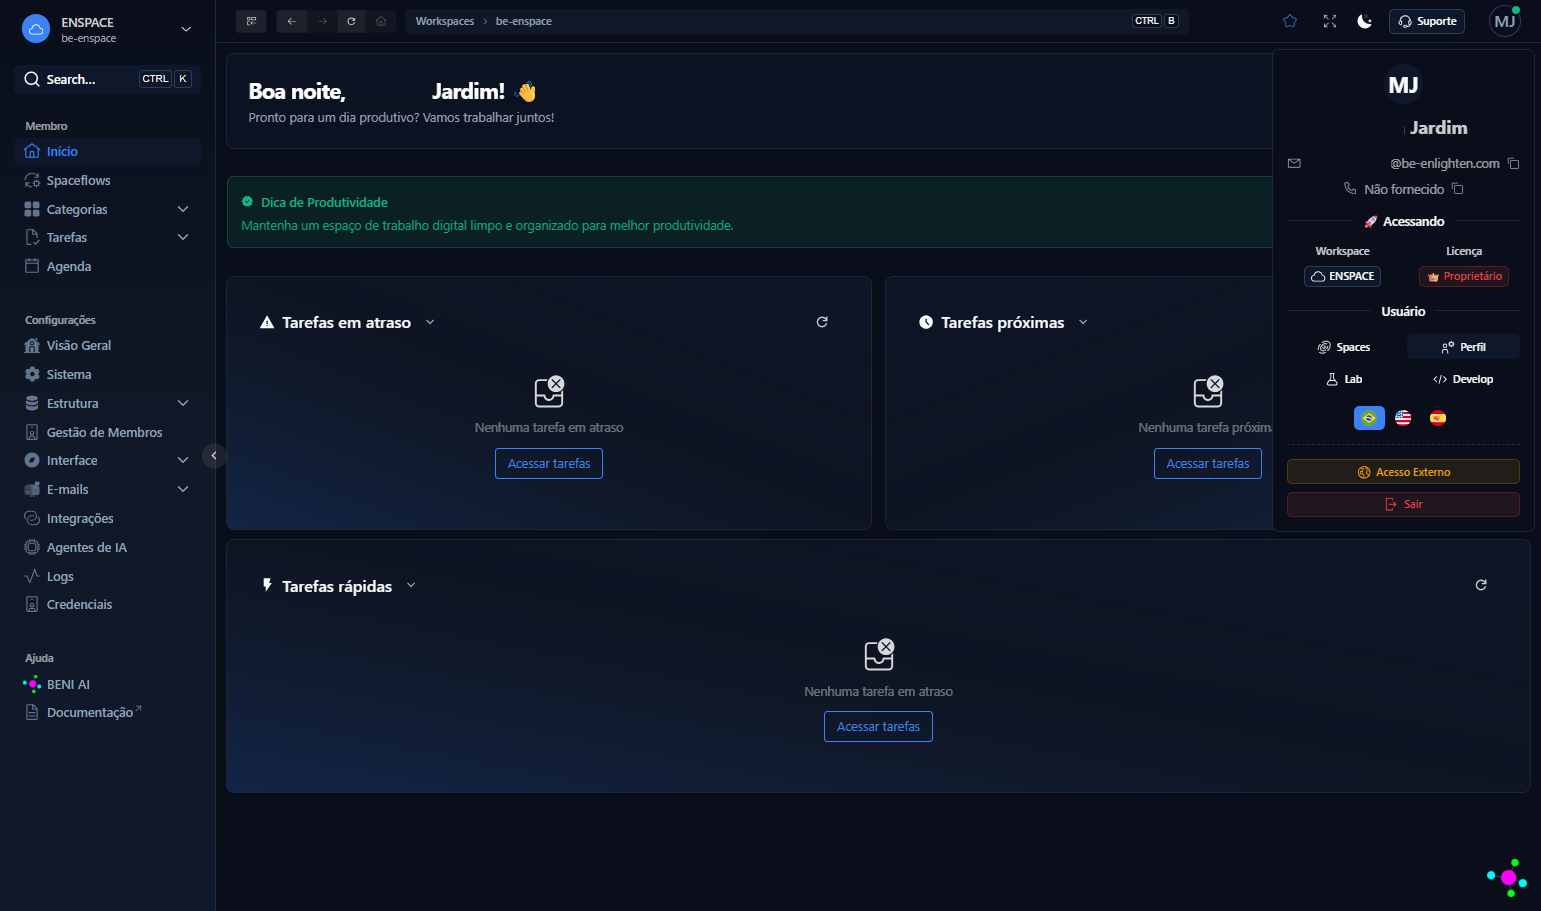Click the apps grid icon in the top toolbar

point(251,21)
